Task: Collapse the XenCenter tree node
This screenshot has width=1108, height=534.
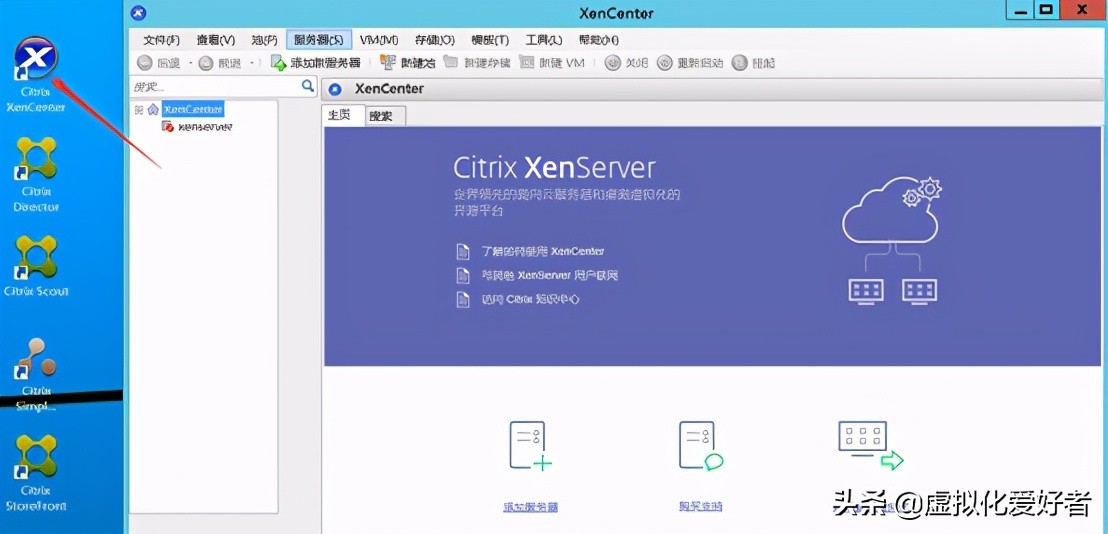Action: point(138,109)
